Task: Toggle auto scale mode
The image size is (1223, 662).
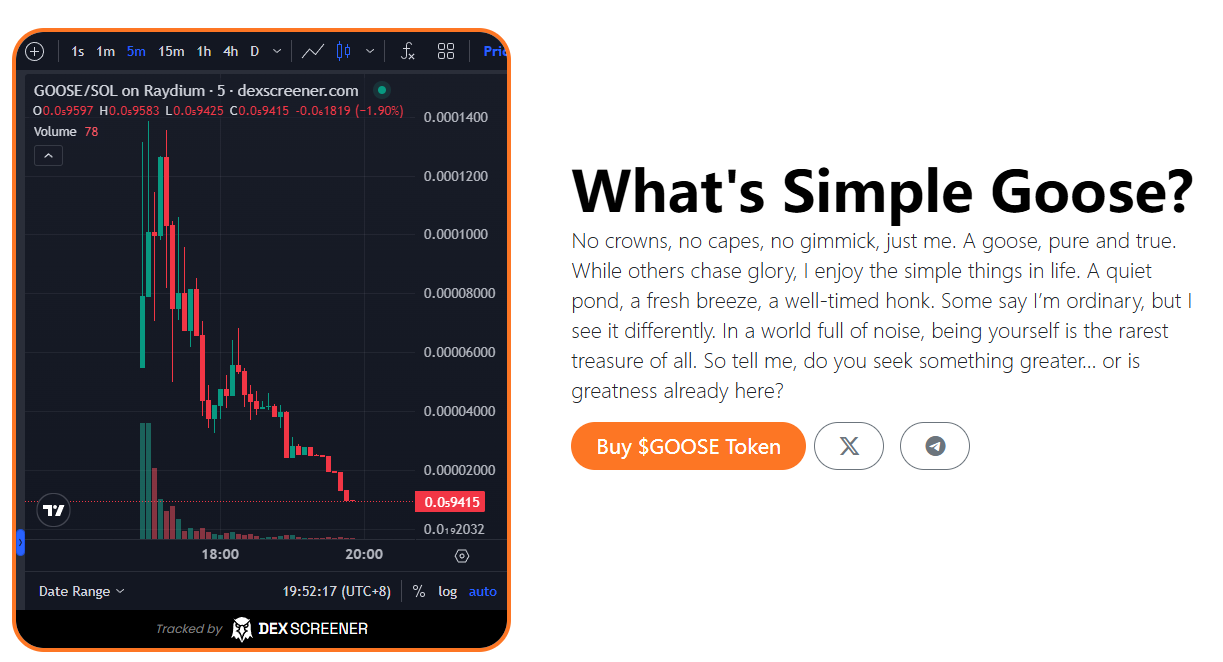Action: (483, 591)
